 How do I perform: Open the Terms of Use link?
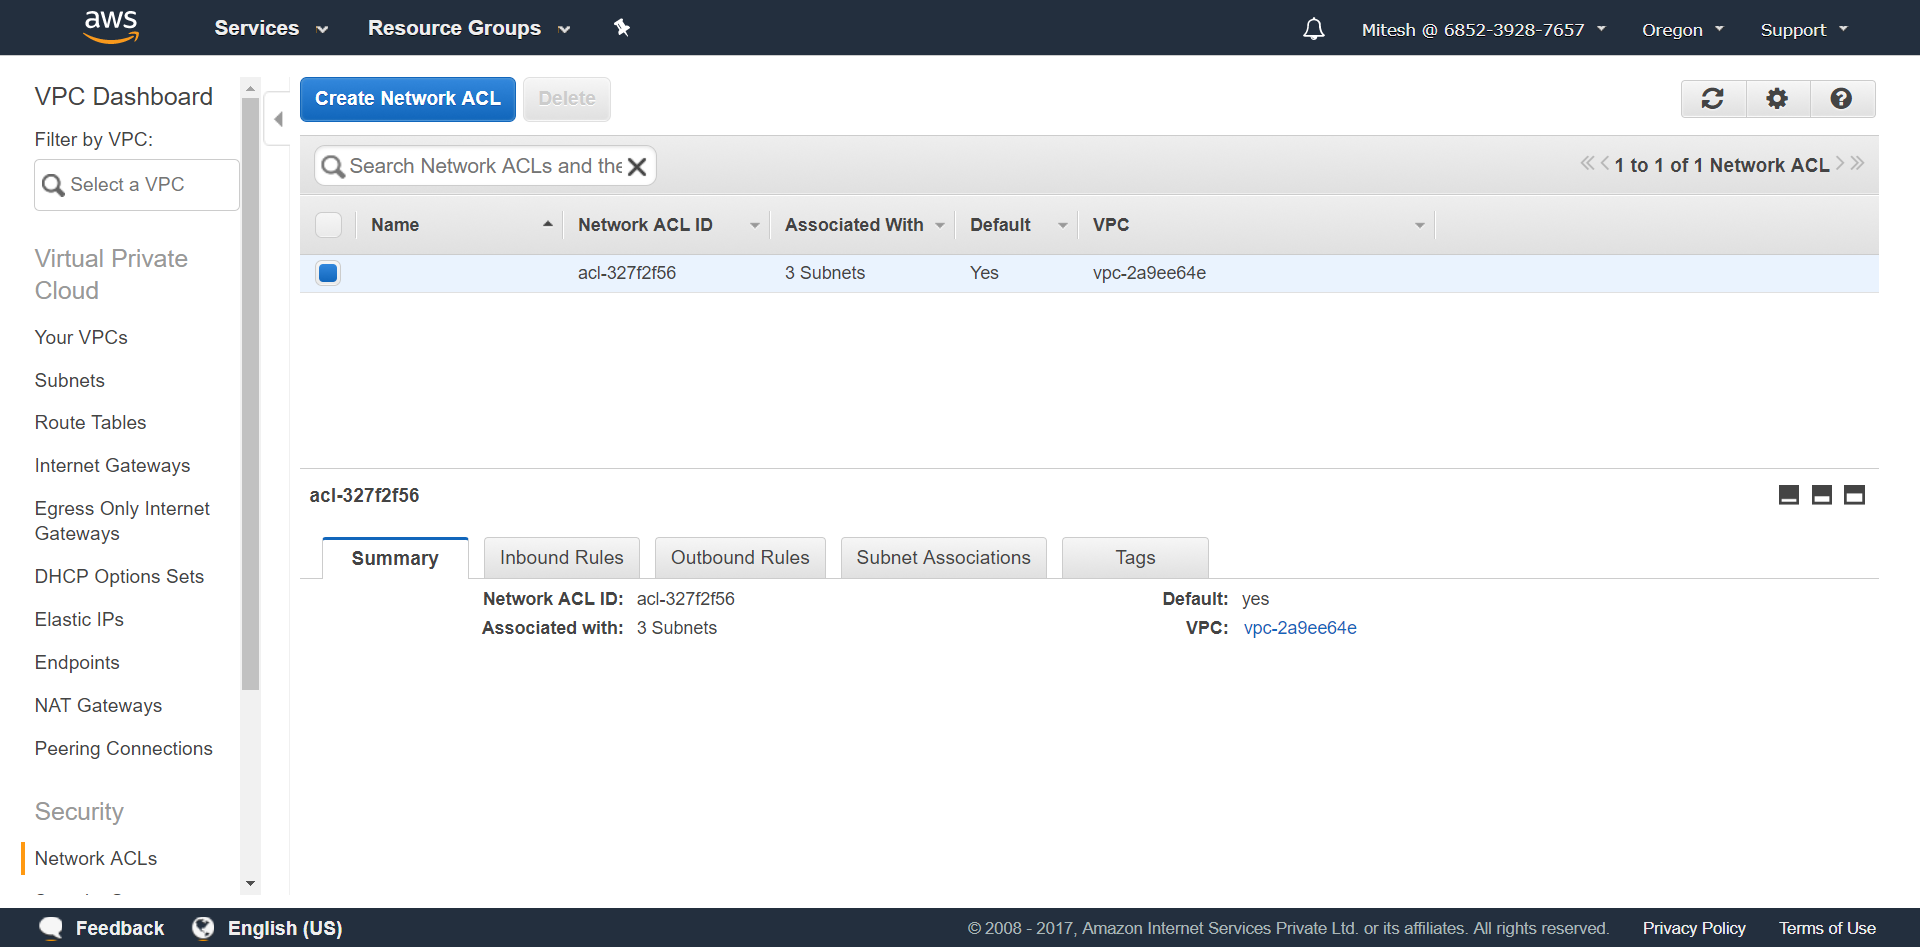click(x=1827, y=928)
